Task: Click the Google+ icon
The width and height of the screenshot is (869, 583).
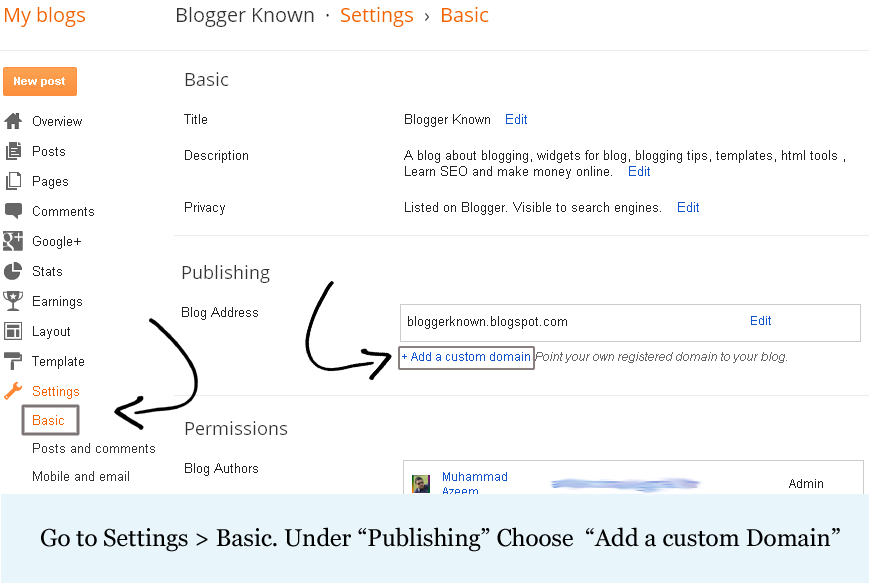Action: click(x=13, y=241)
